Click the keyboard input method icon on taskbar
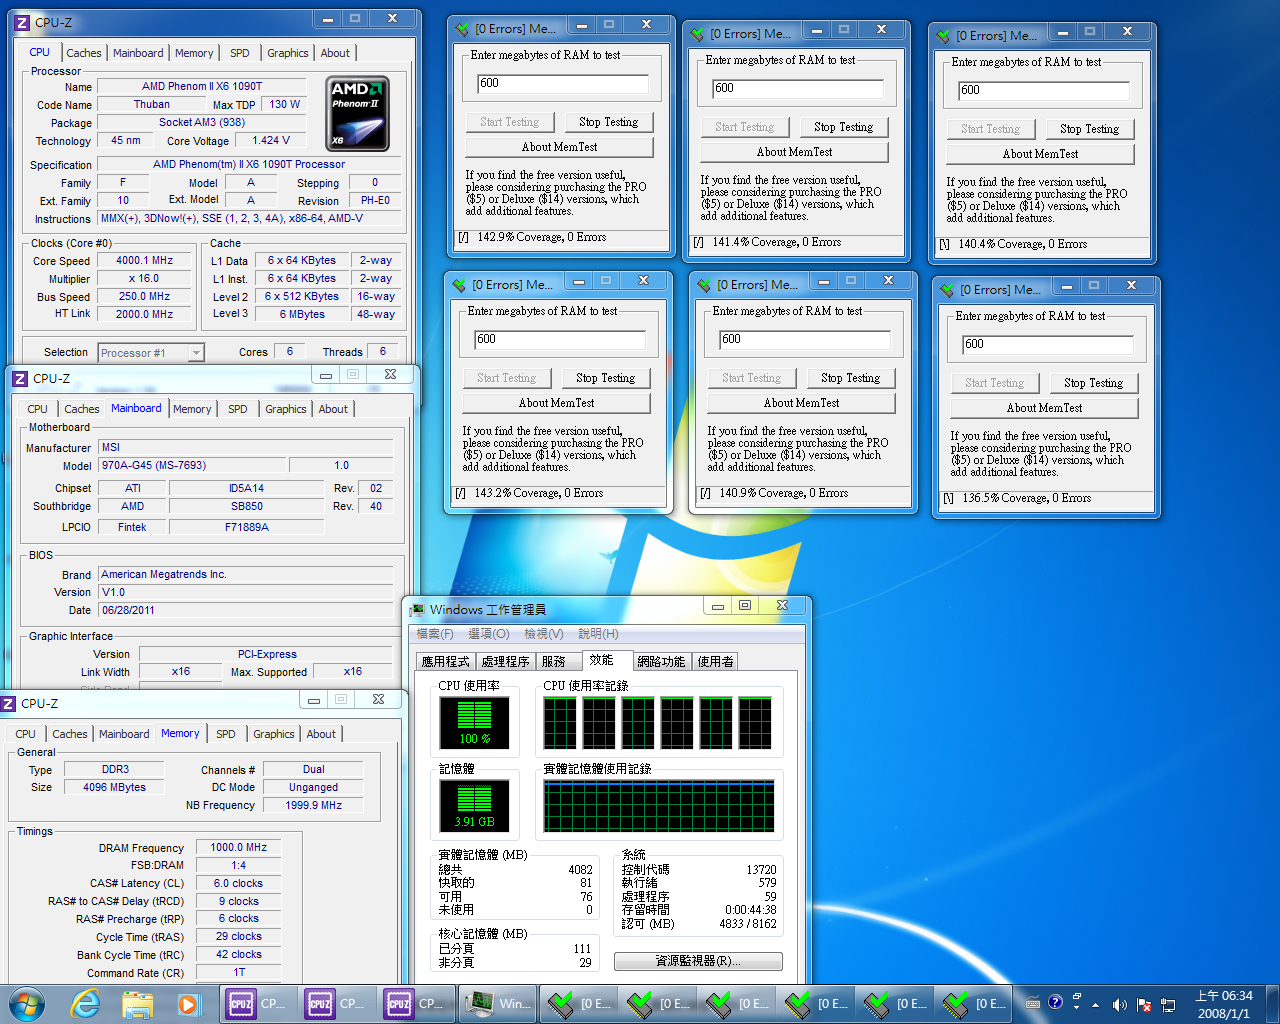The image size is (1280, 1024). click(x=1032, y=1003)
